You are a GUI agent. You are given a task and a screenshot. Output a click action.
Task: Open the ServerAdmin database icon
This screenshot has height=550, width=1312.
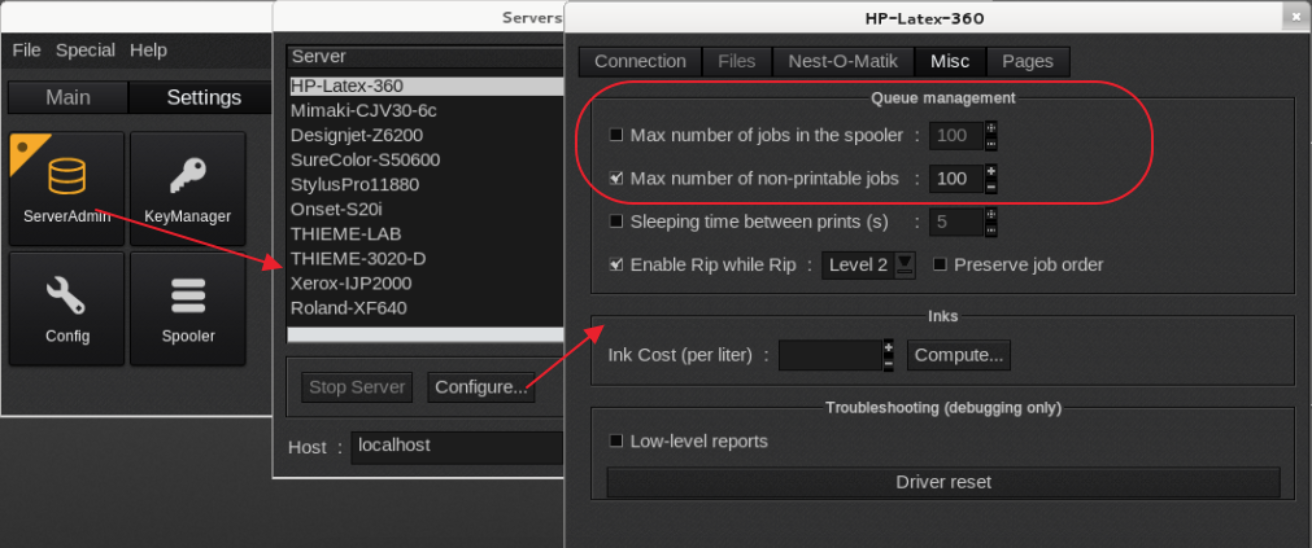point(67,178)
